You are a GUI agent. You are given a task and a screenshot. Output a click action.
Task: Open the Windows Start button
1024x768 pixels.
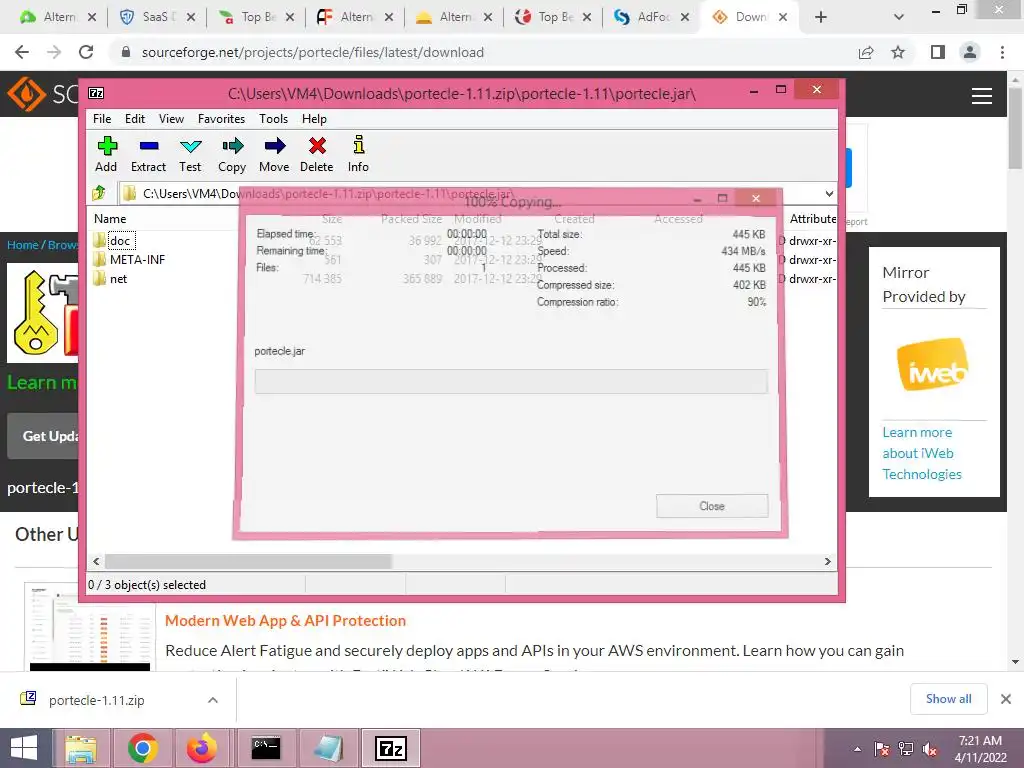pos(24,748)
